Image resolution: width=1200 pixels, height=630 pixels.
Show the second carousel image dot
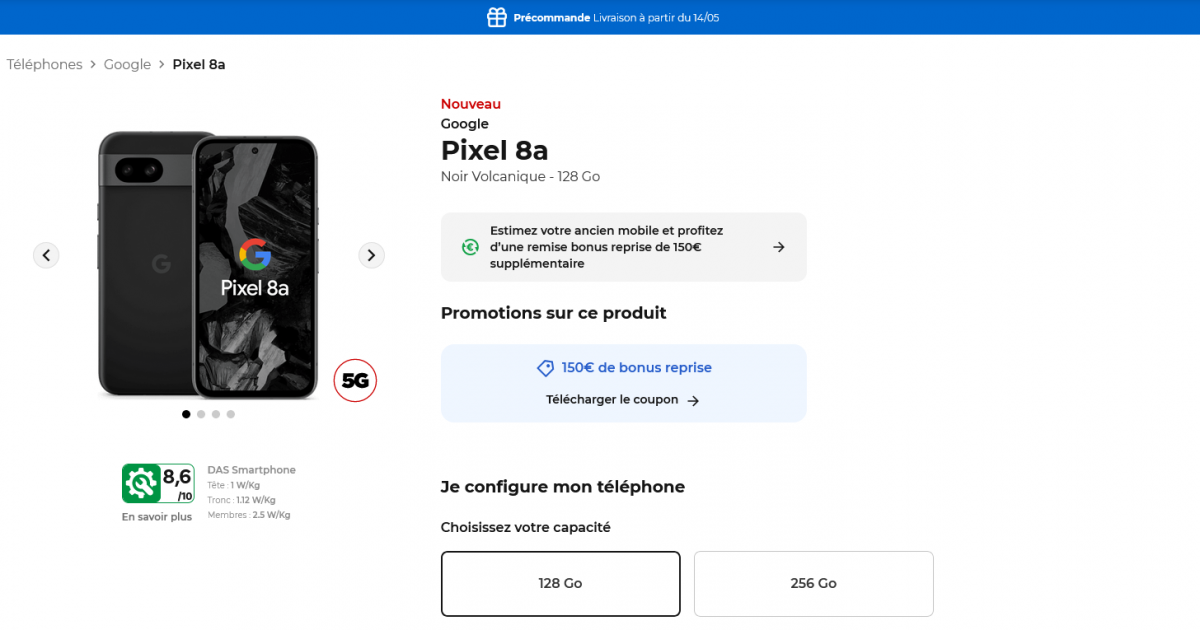[x=201, y=414]
